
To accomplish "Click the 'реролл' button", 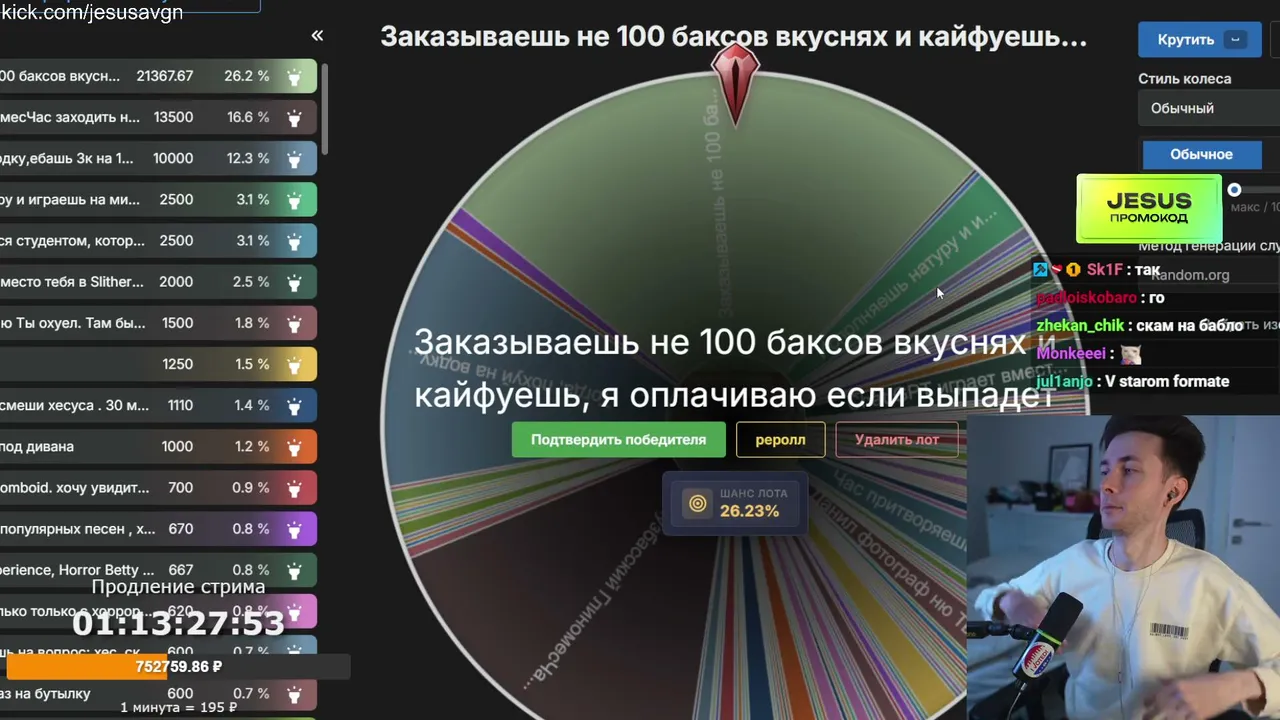I will tap(780, 440).
